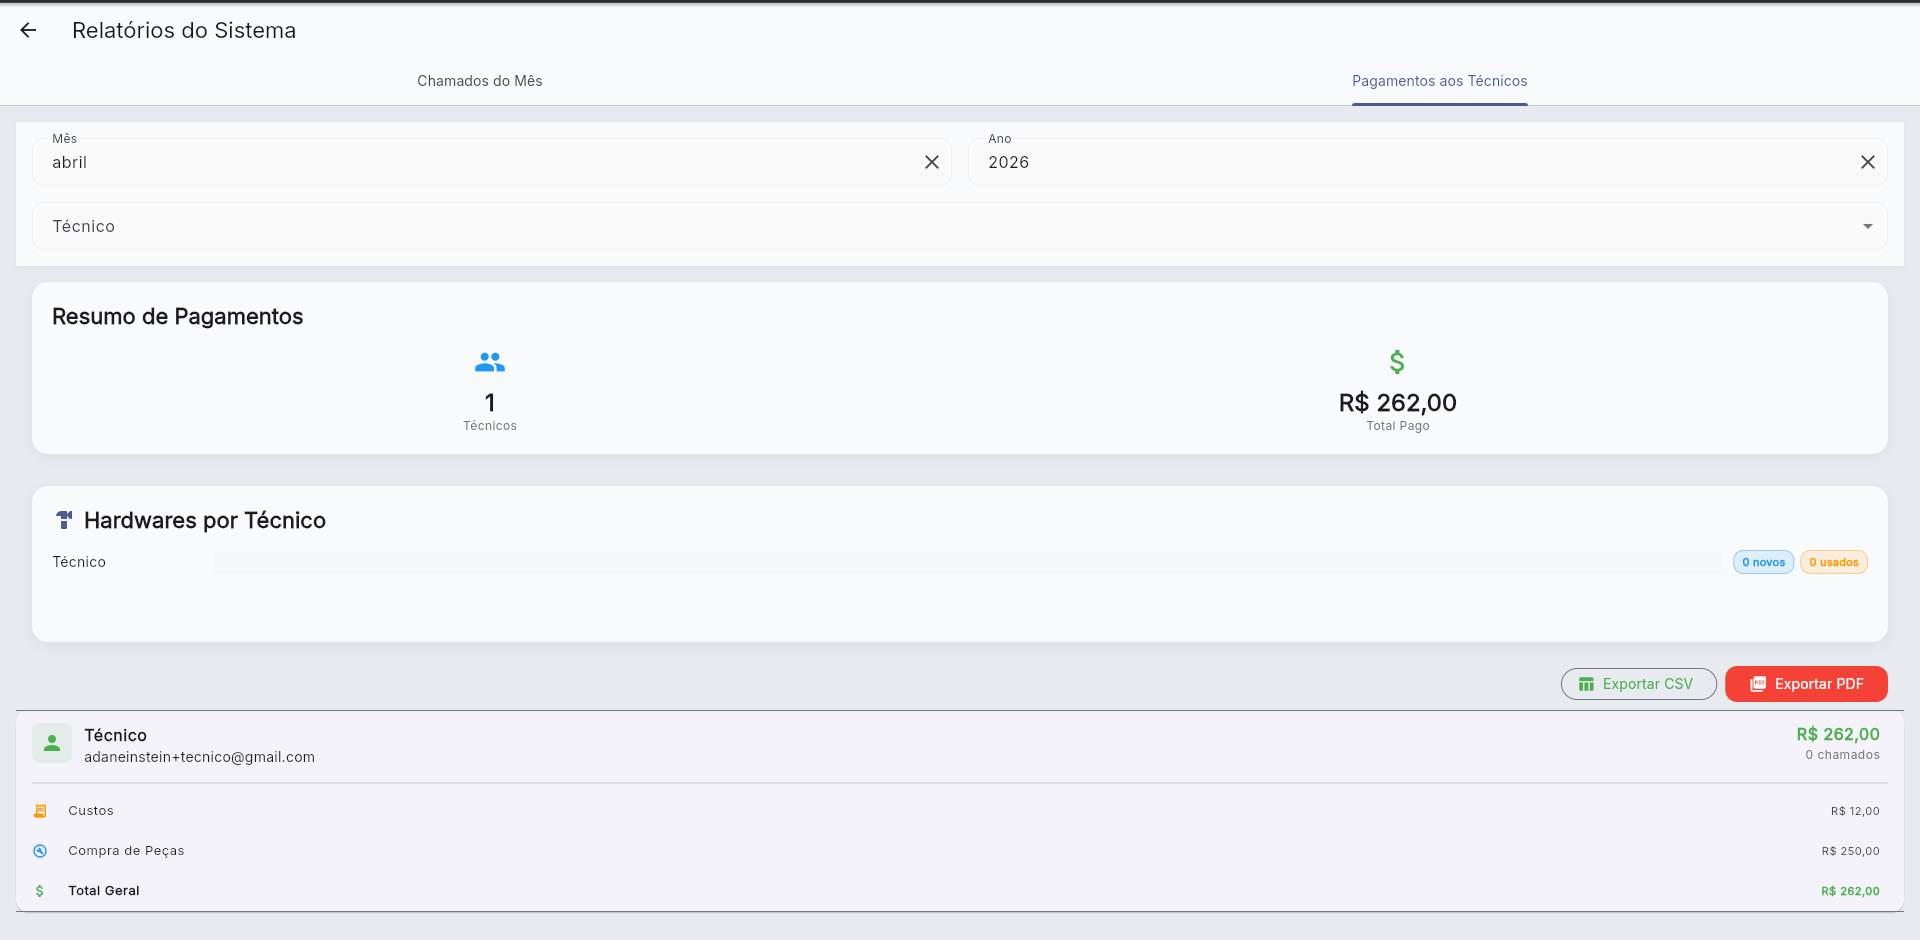Click the technician email adaneinstein+tecnico@gmail.com
Viewport: 1920px width, 940px height.
click(x=199, y=757)
